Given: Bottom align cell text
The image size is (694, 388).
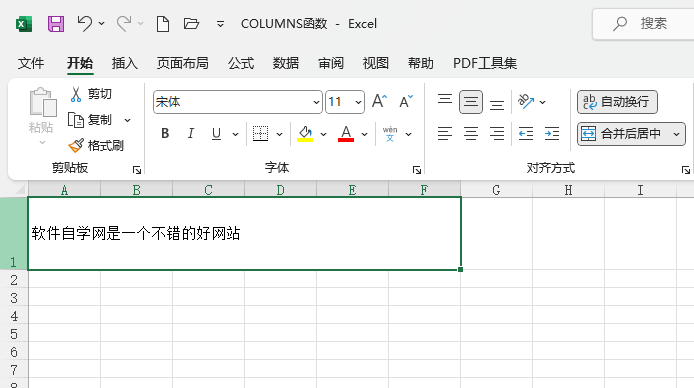Looking at the screenshot, I should (x=497, y=104).
